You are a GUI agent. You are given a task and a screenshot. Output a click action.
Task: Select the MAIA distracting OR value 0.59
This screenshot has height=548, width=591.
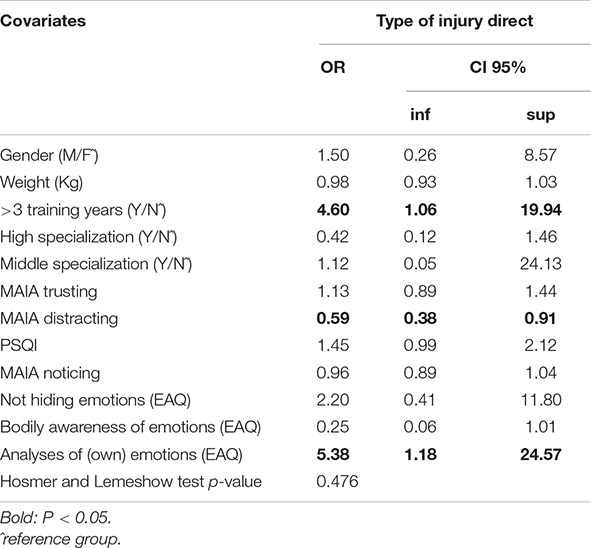coord(333,318)
